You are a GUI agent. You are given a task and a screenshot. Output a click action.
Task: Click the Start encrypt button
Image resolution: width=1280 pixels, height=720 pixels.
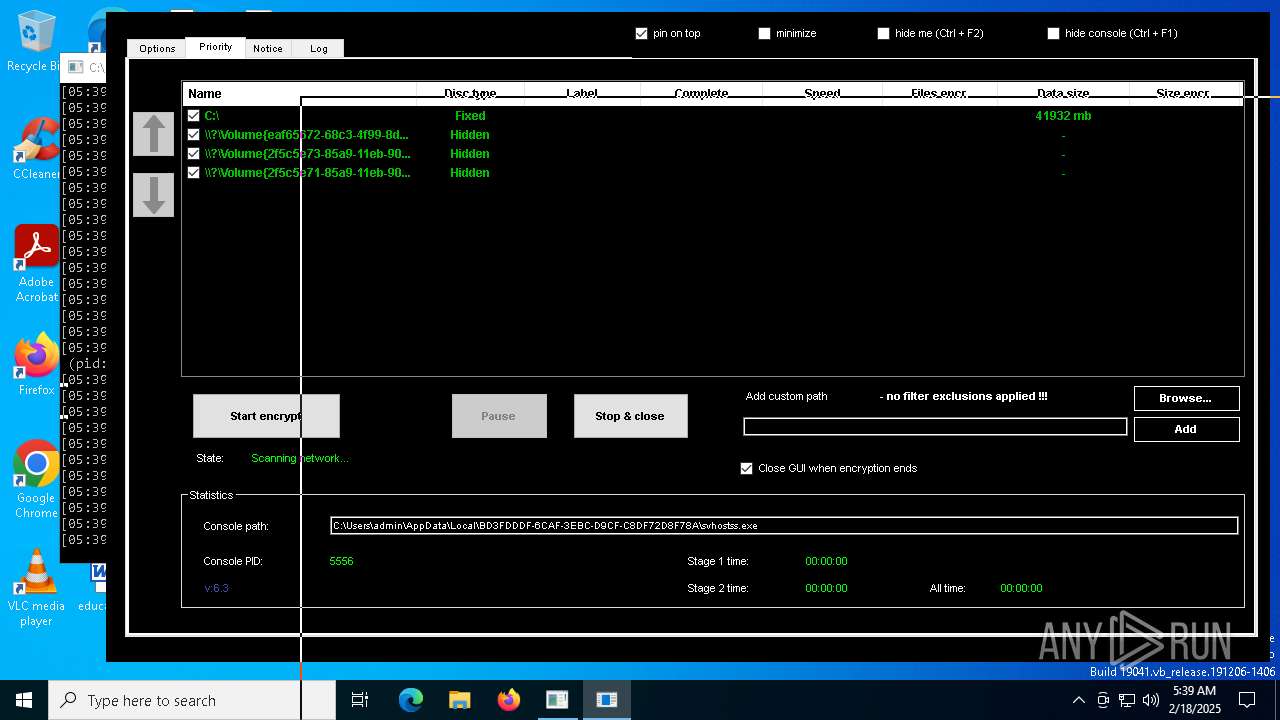click(x=266, y=416)
